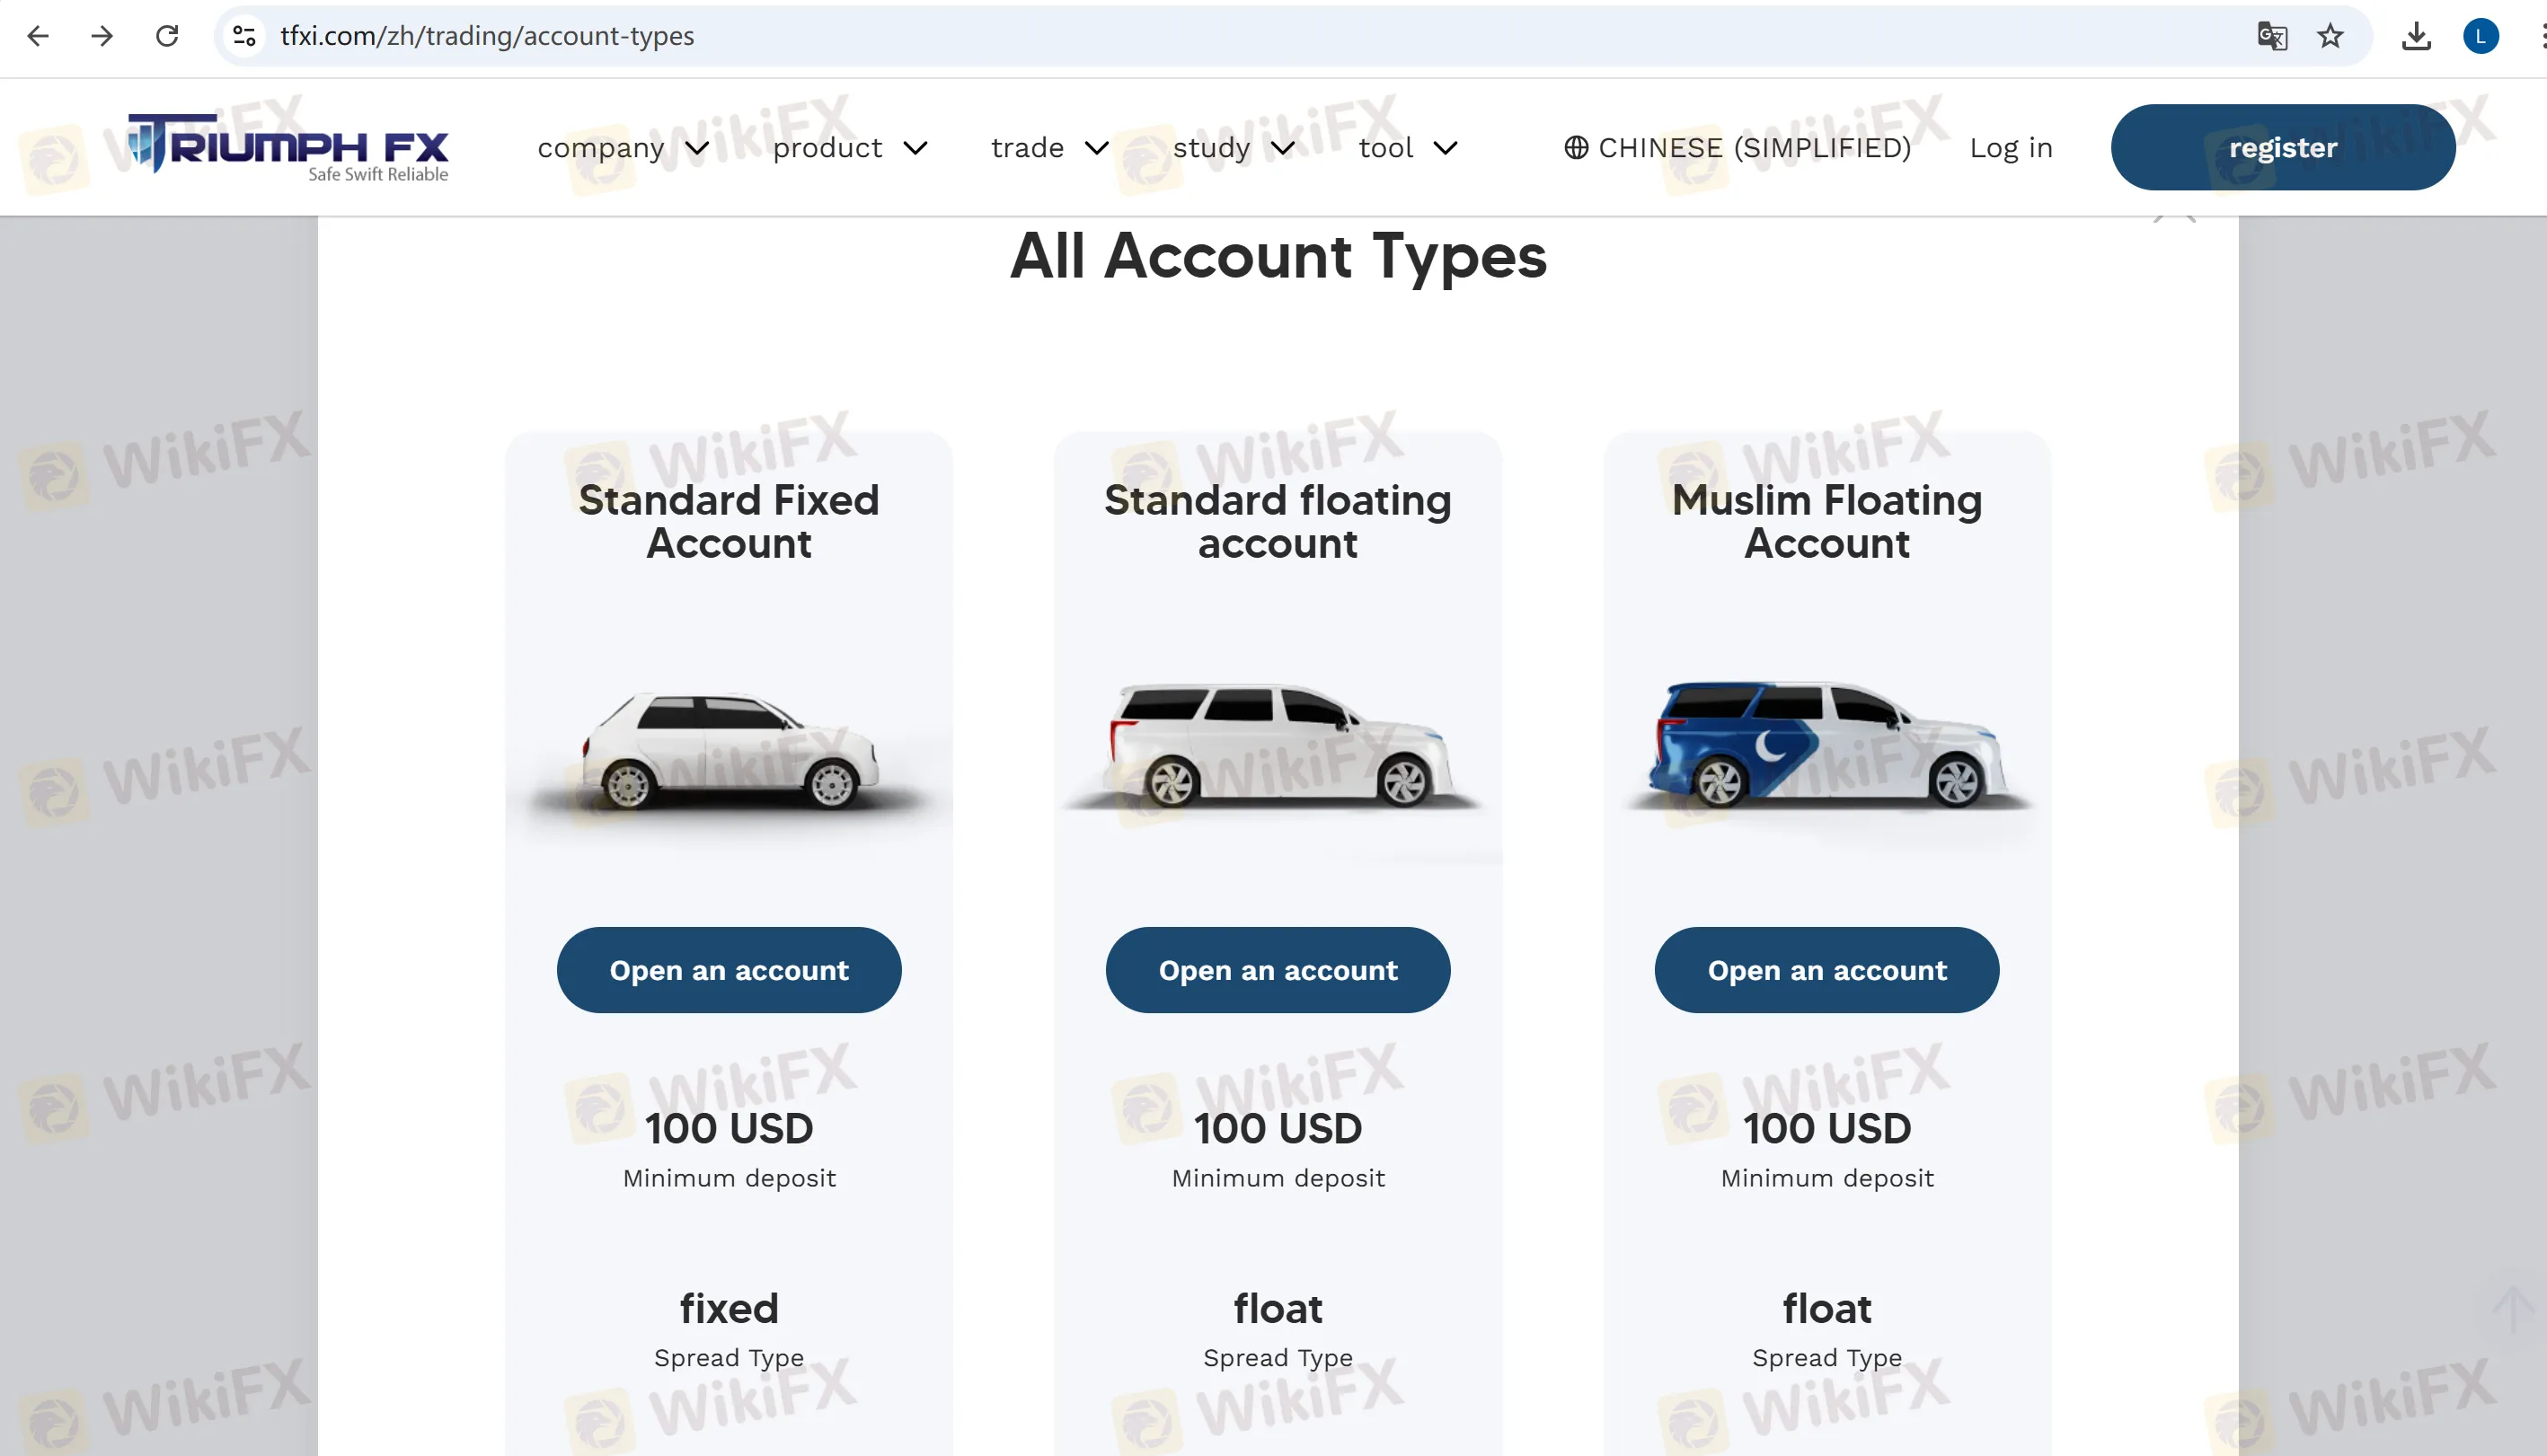Open the tool menu

point(1408,148)
